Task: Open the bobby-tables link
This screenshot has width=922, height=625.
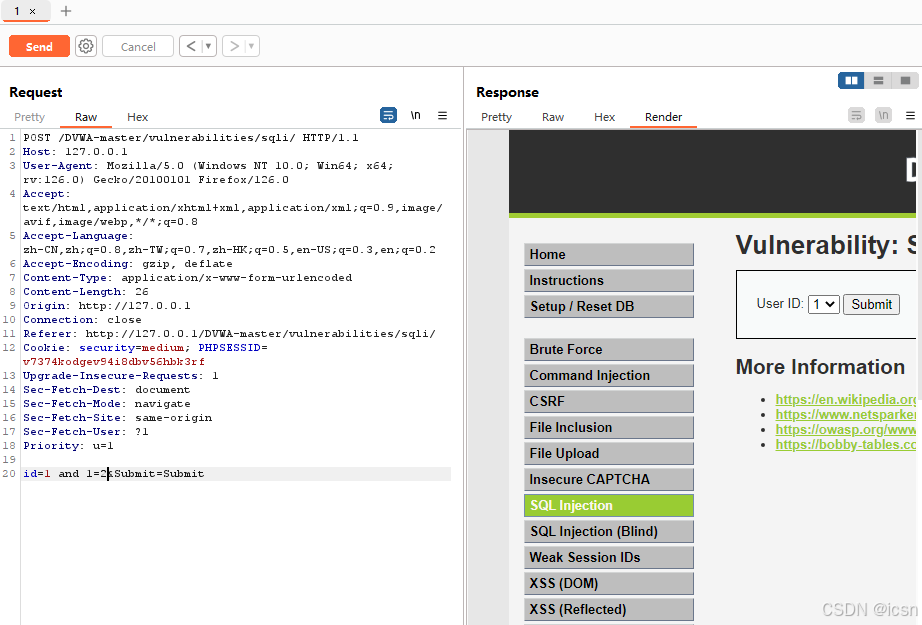Action: tap(846, 445)
